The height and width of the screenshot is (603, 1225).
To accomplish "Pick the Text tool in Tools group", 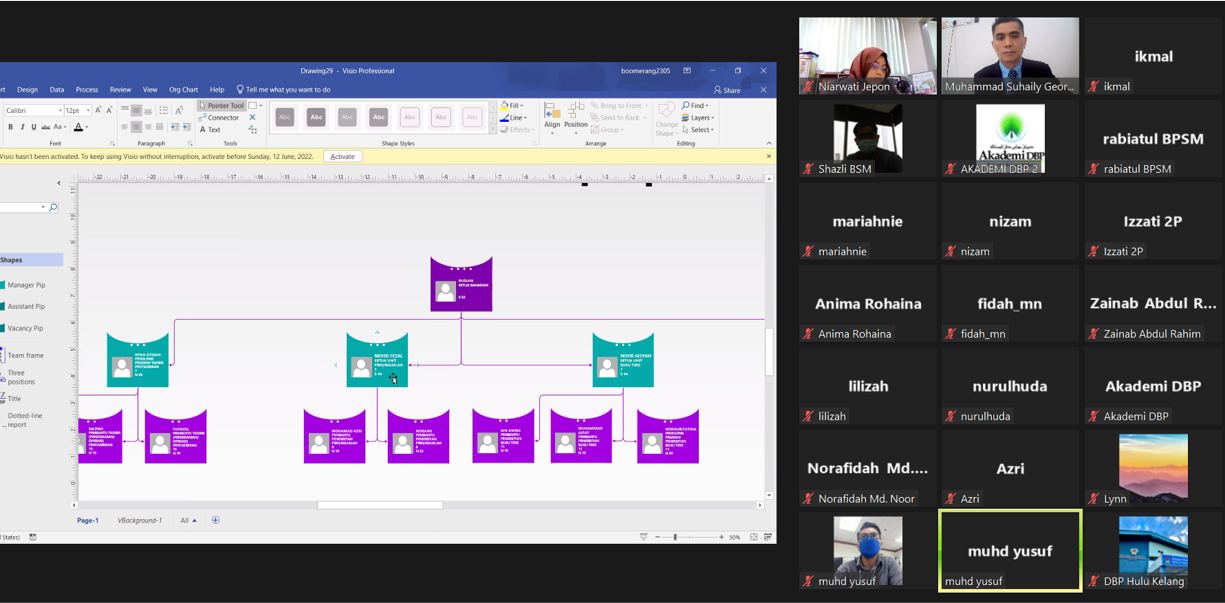I will (210, 130).
